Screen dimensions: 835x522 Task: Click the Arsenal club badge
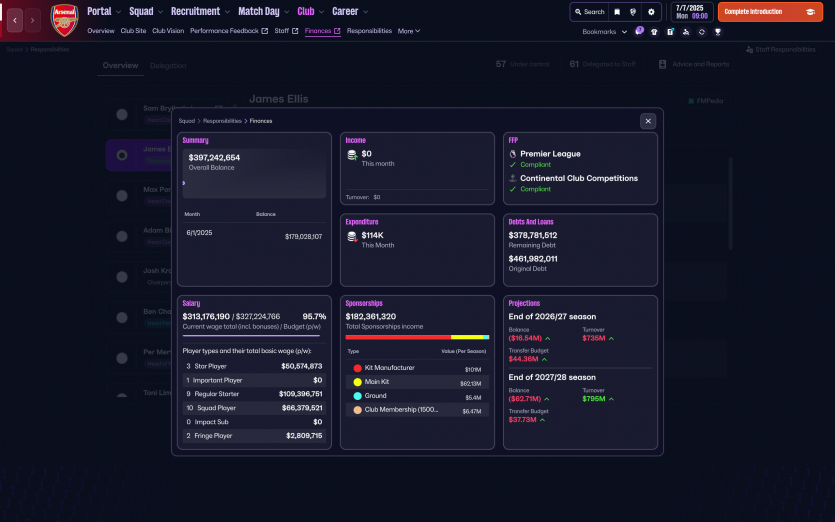(x=64, y=19)
